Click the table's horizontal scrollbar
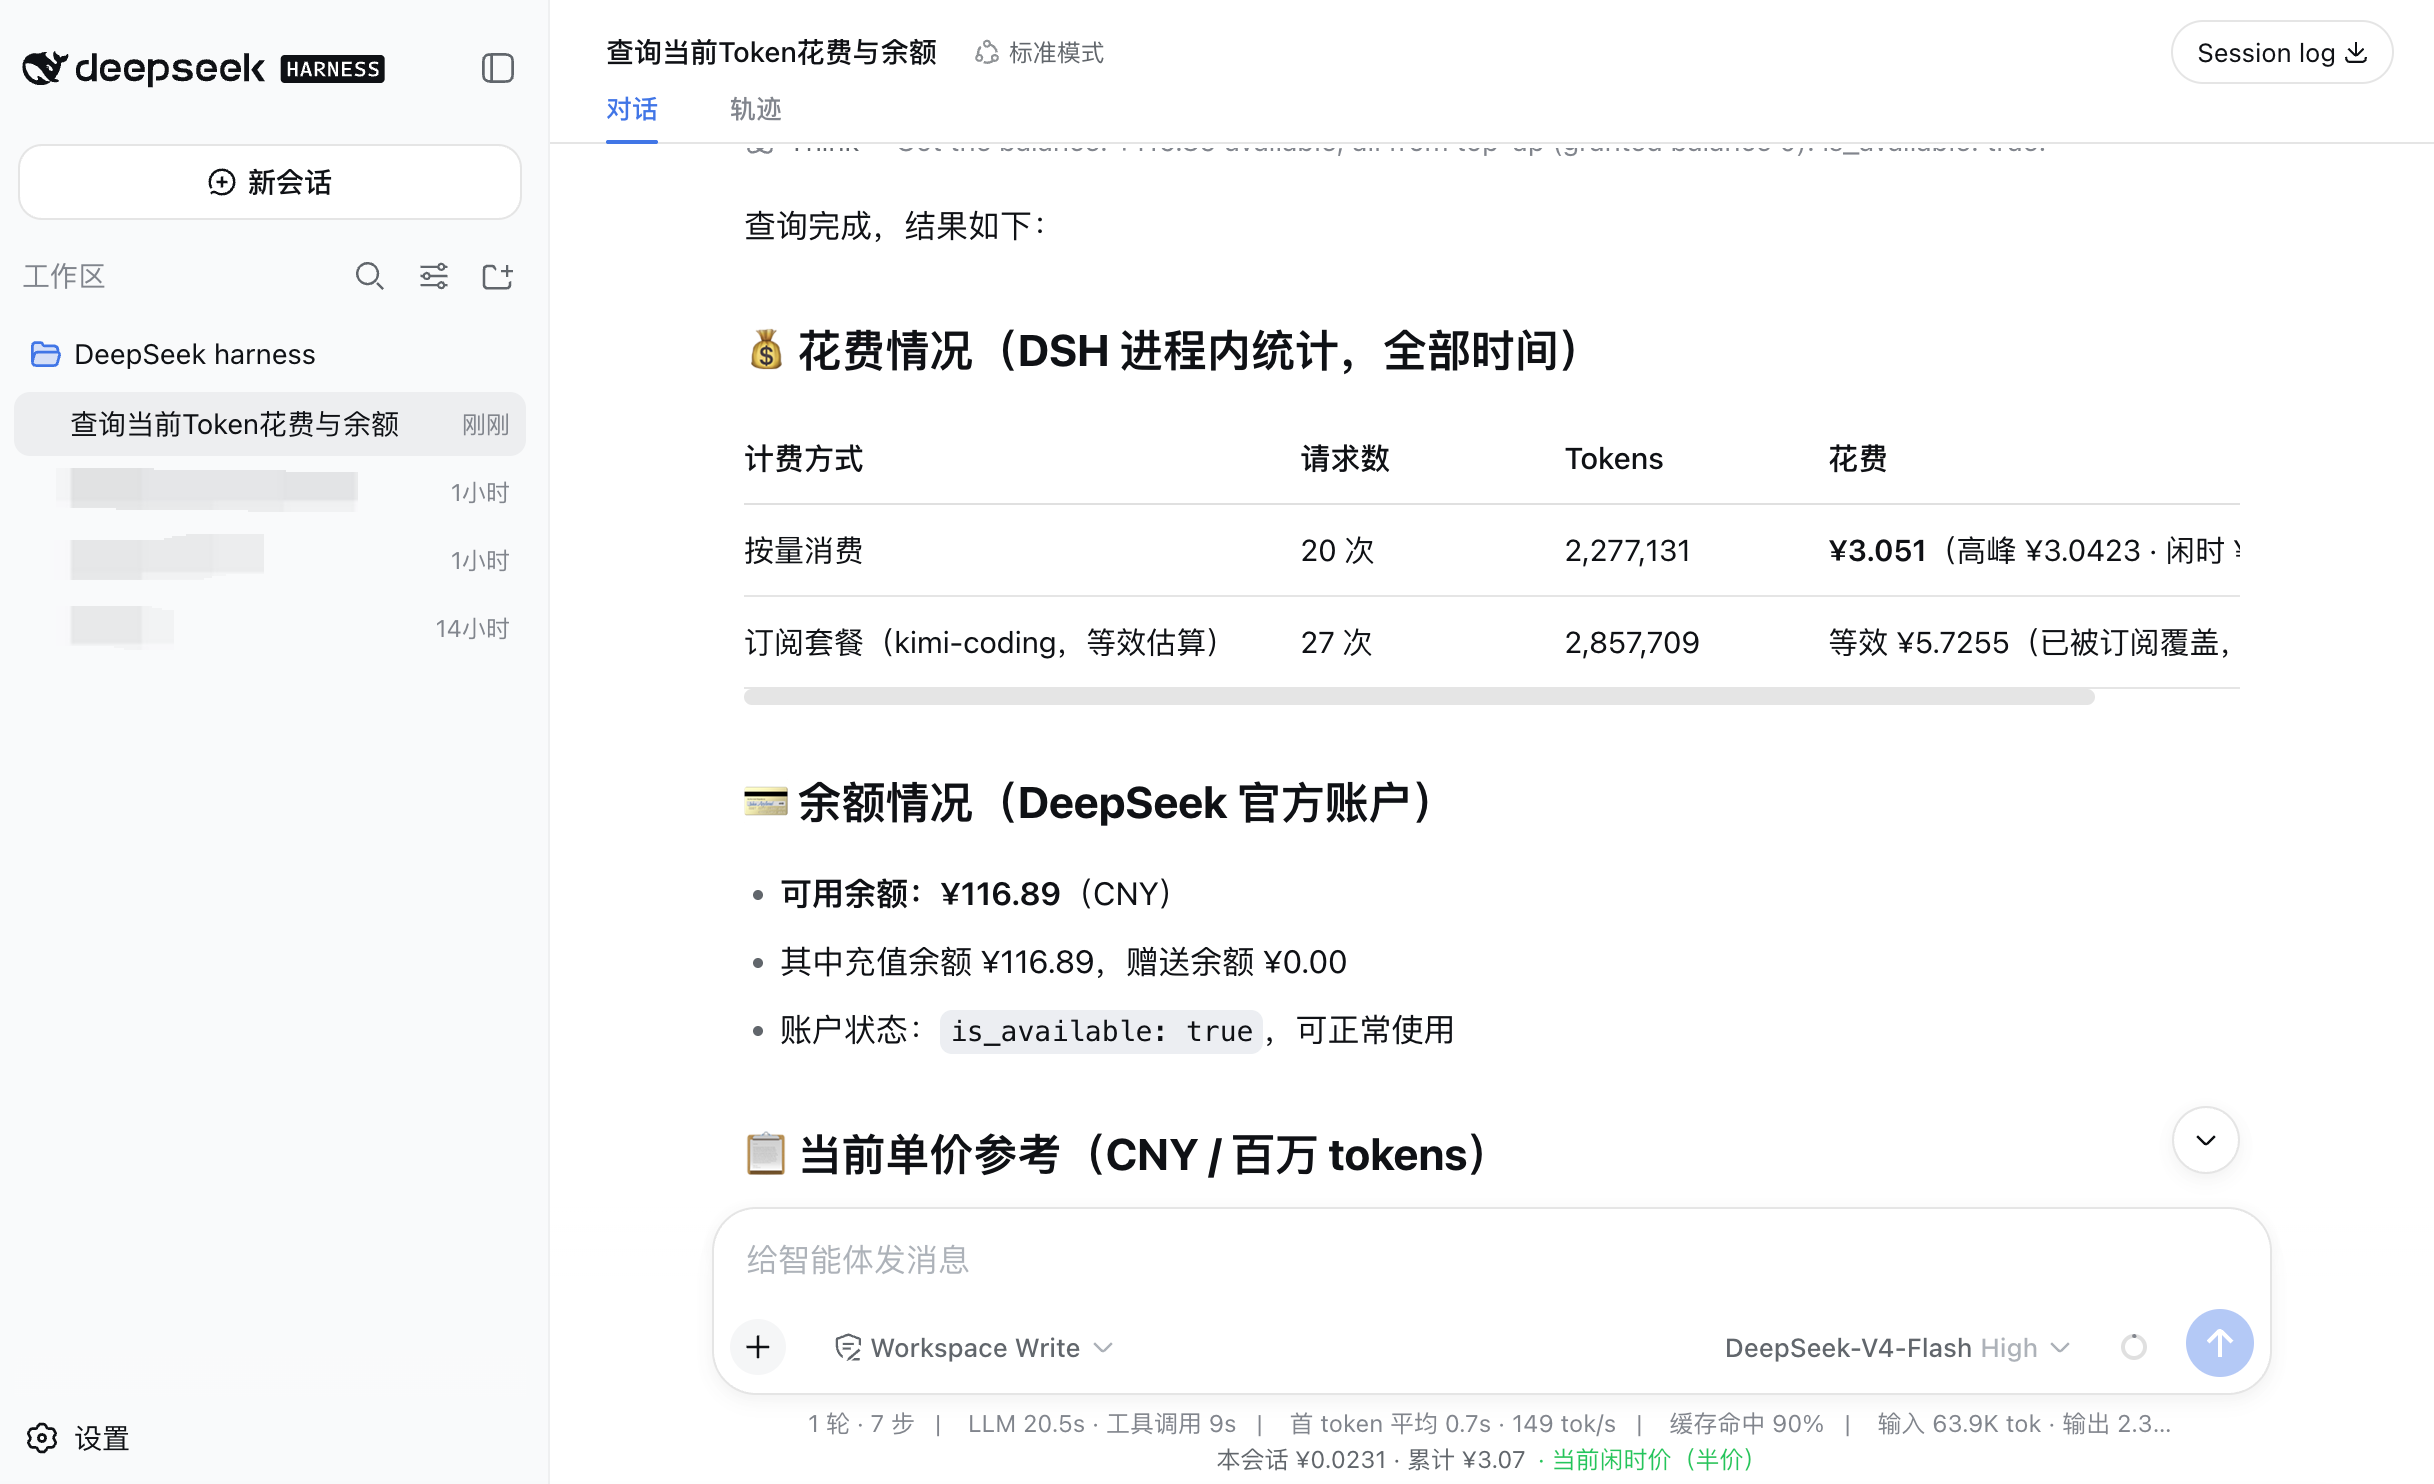 tap(1419, 697)
